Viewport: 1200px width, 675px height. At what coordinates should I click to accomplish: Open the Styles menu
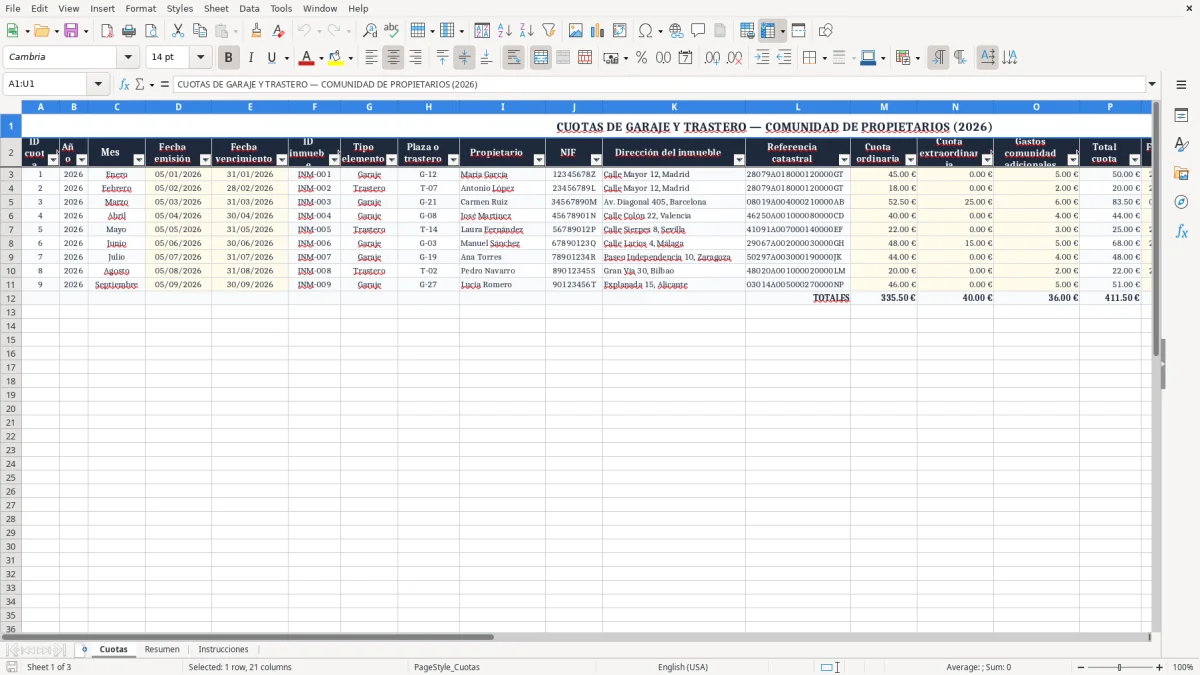180,8
